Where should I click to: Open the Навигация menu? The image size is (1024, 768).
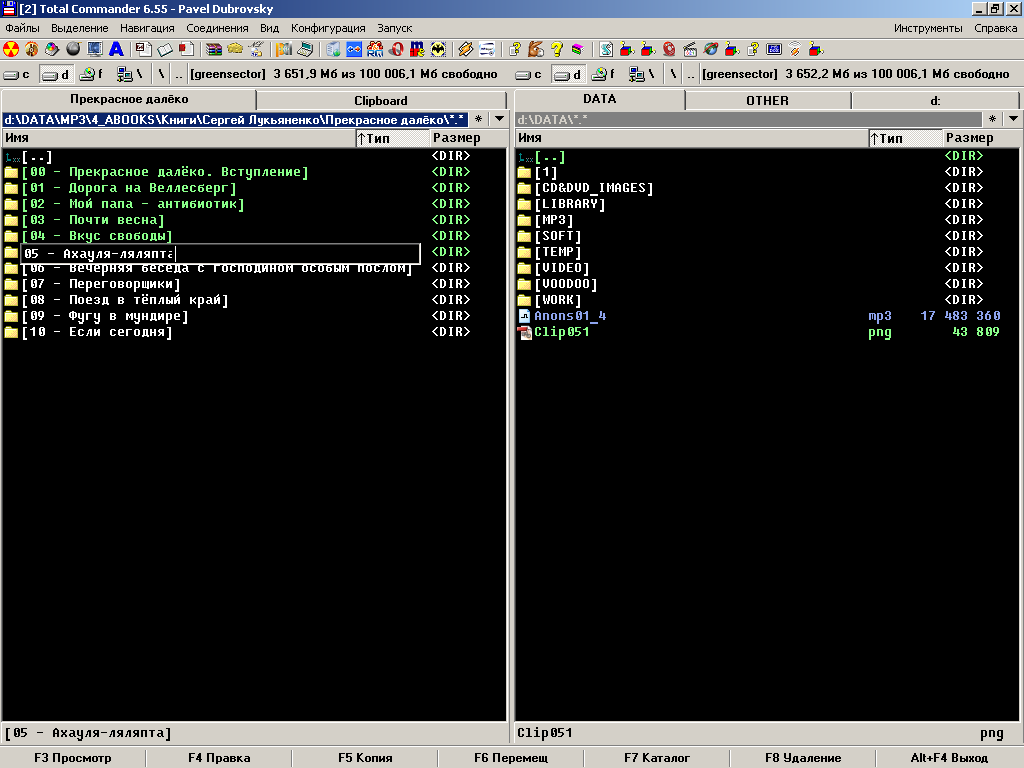(x=147, y=28)
